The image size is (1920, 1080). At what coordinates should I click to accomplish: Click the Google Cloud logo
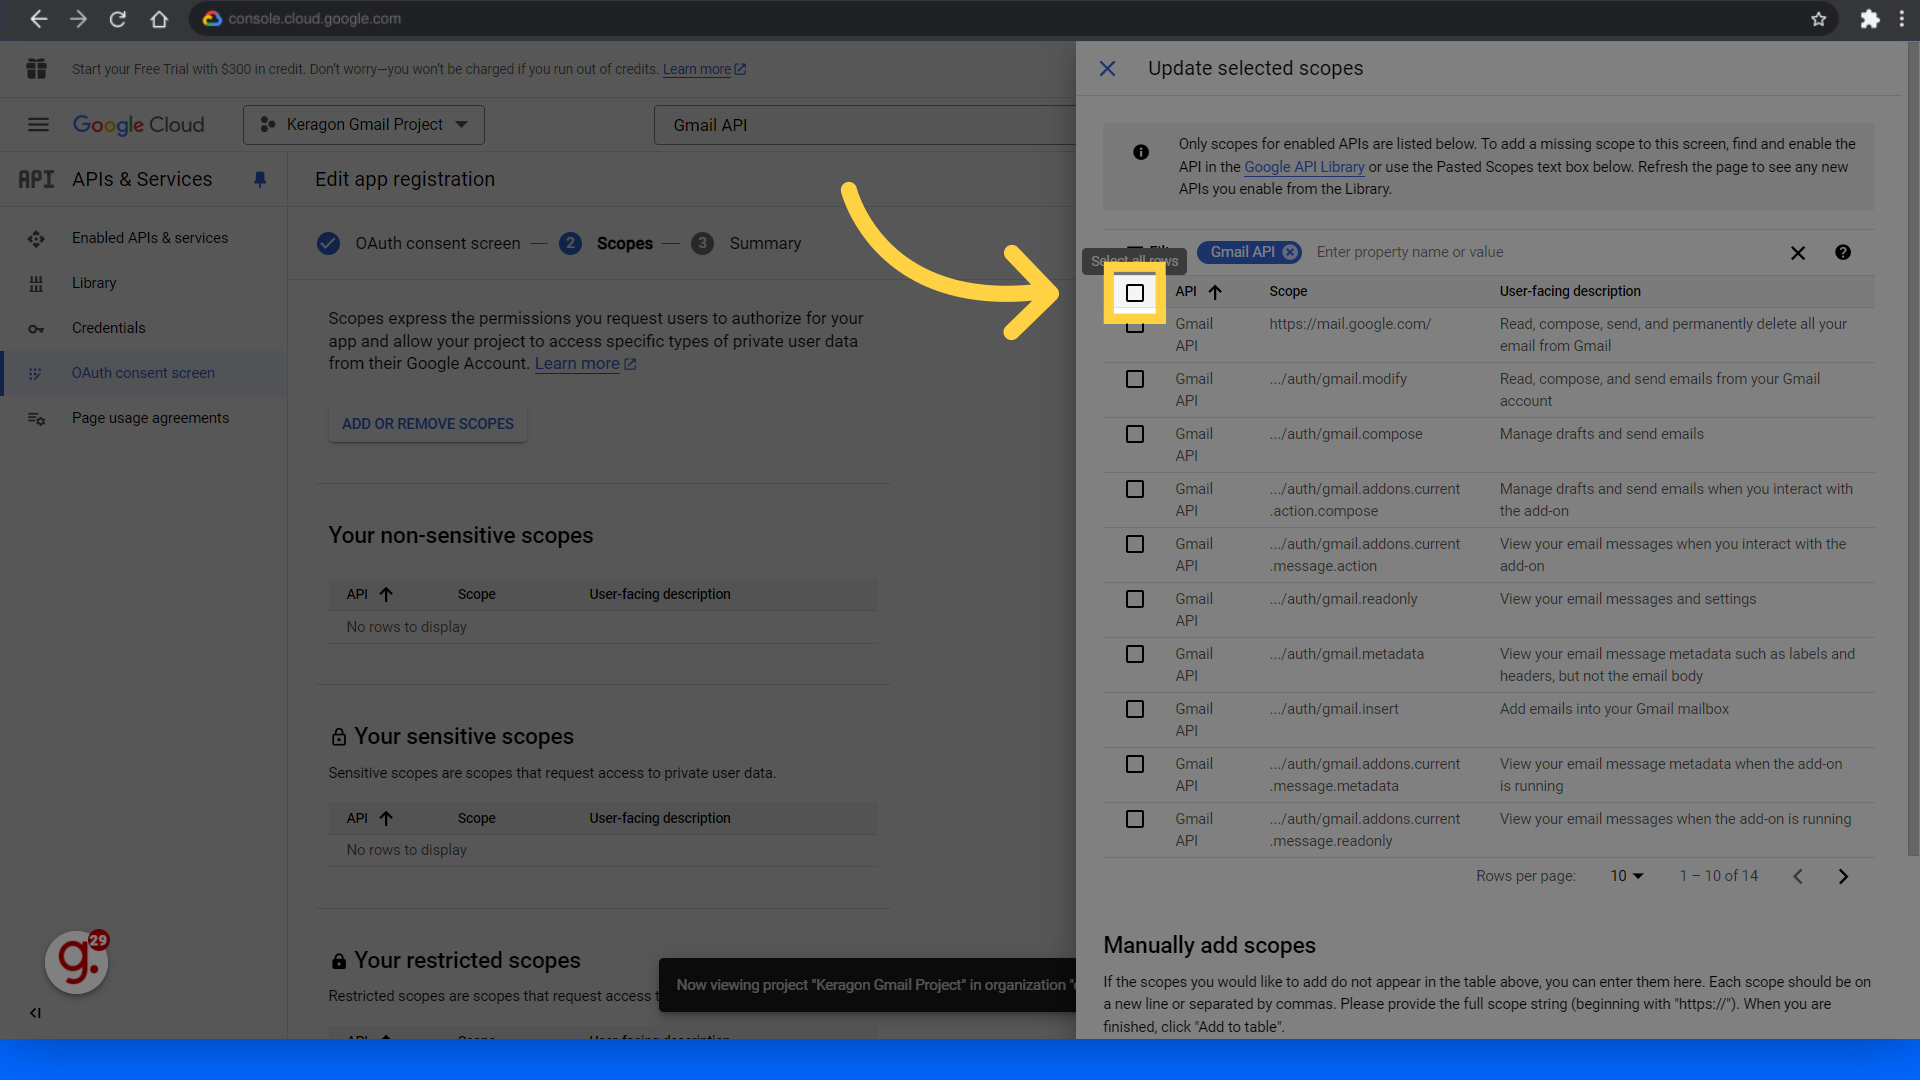pos(138,125)
